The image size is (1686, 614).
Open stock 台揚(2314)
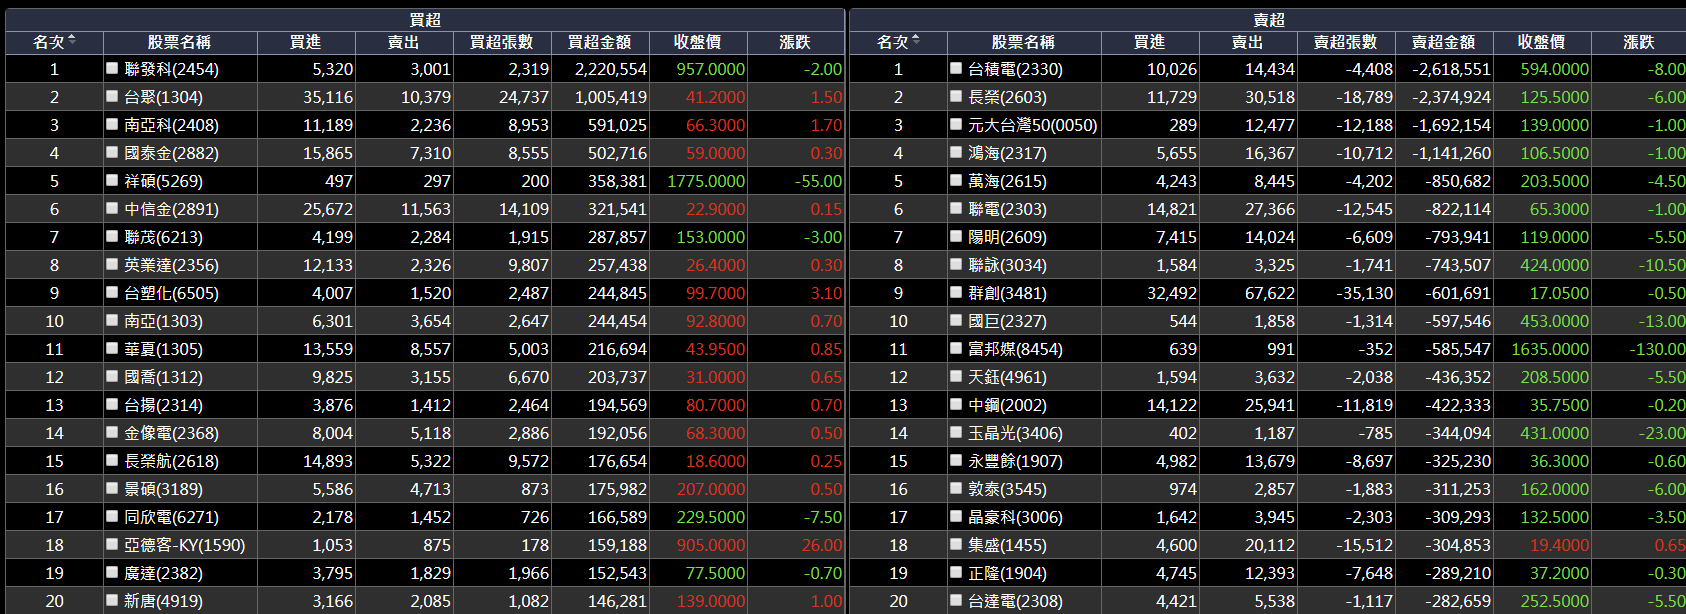point(163,405)
